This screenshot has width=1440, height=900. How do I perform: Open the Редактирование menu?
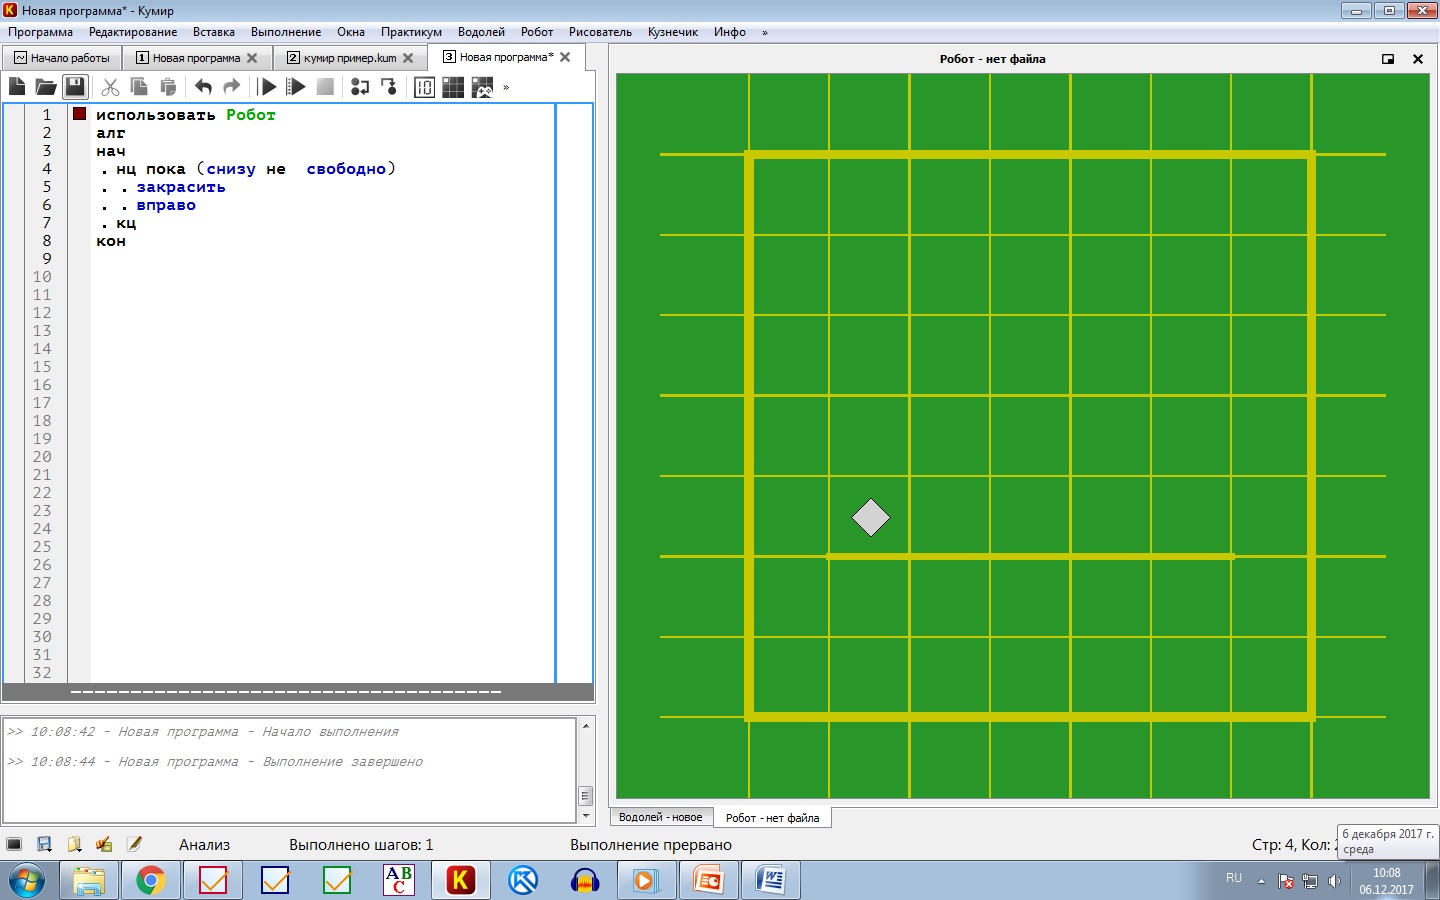[133, 32]
